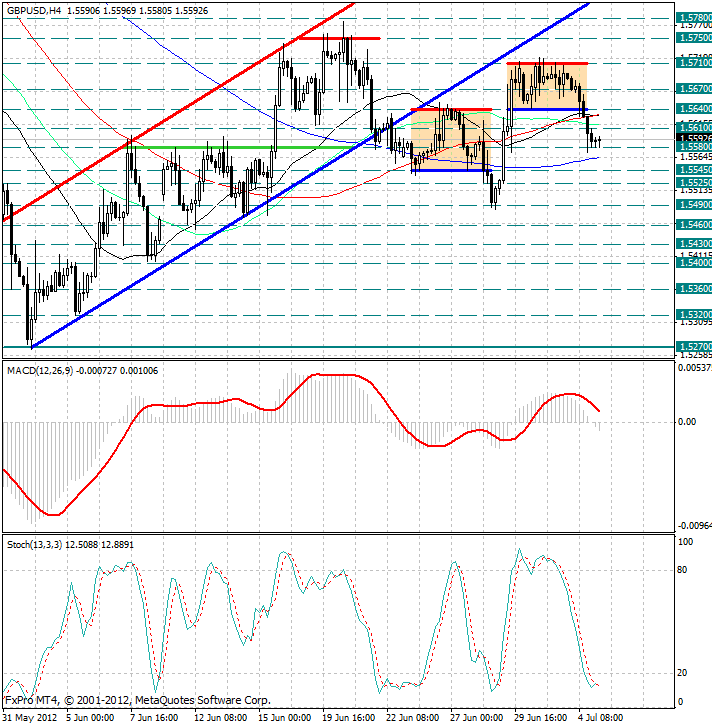
Task: Select the red resistance line near 1.5750
Action: pos(339,38)
